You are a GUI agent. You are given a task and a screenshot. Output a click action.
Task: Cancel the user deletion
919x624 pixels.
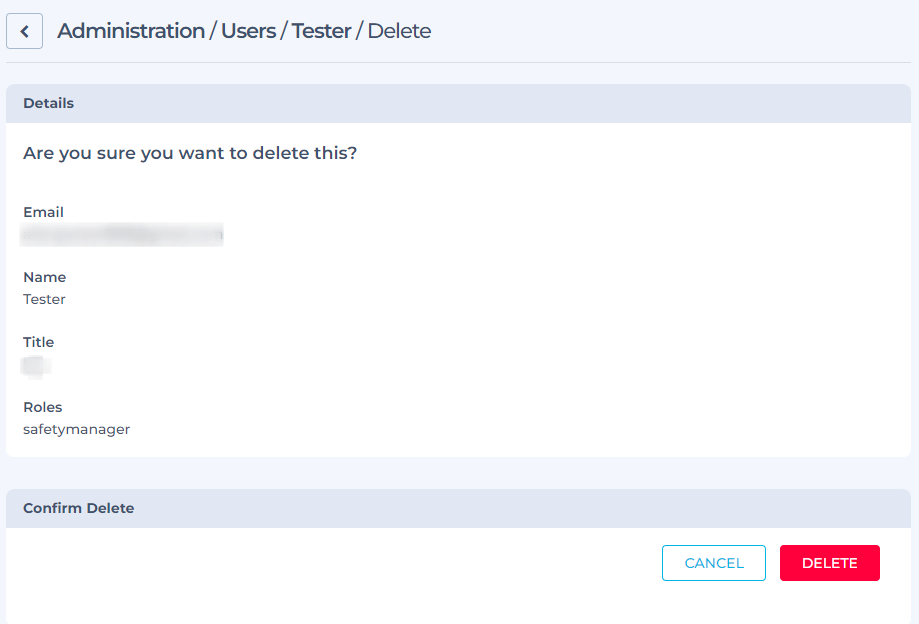714,563
